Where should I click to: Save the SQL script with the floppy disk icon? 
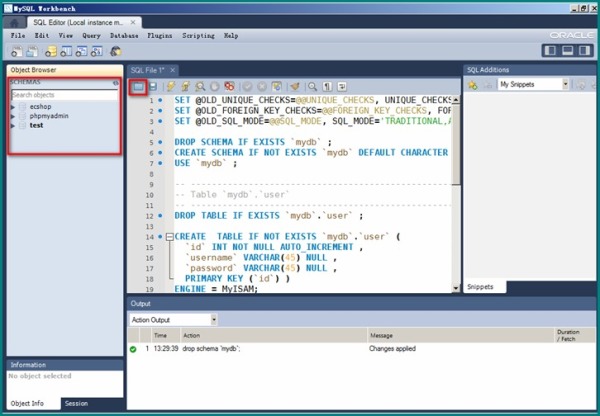click(153, 87)
